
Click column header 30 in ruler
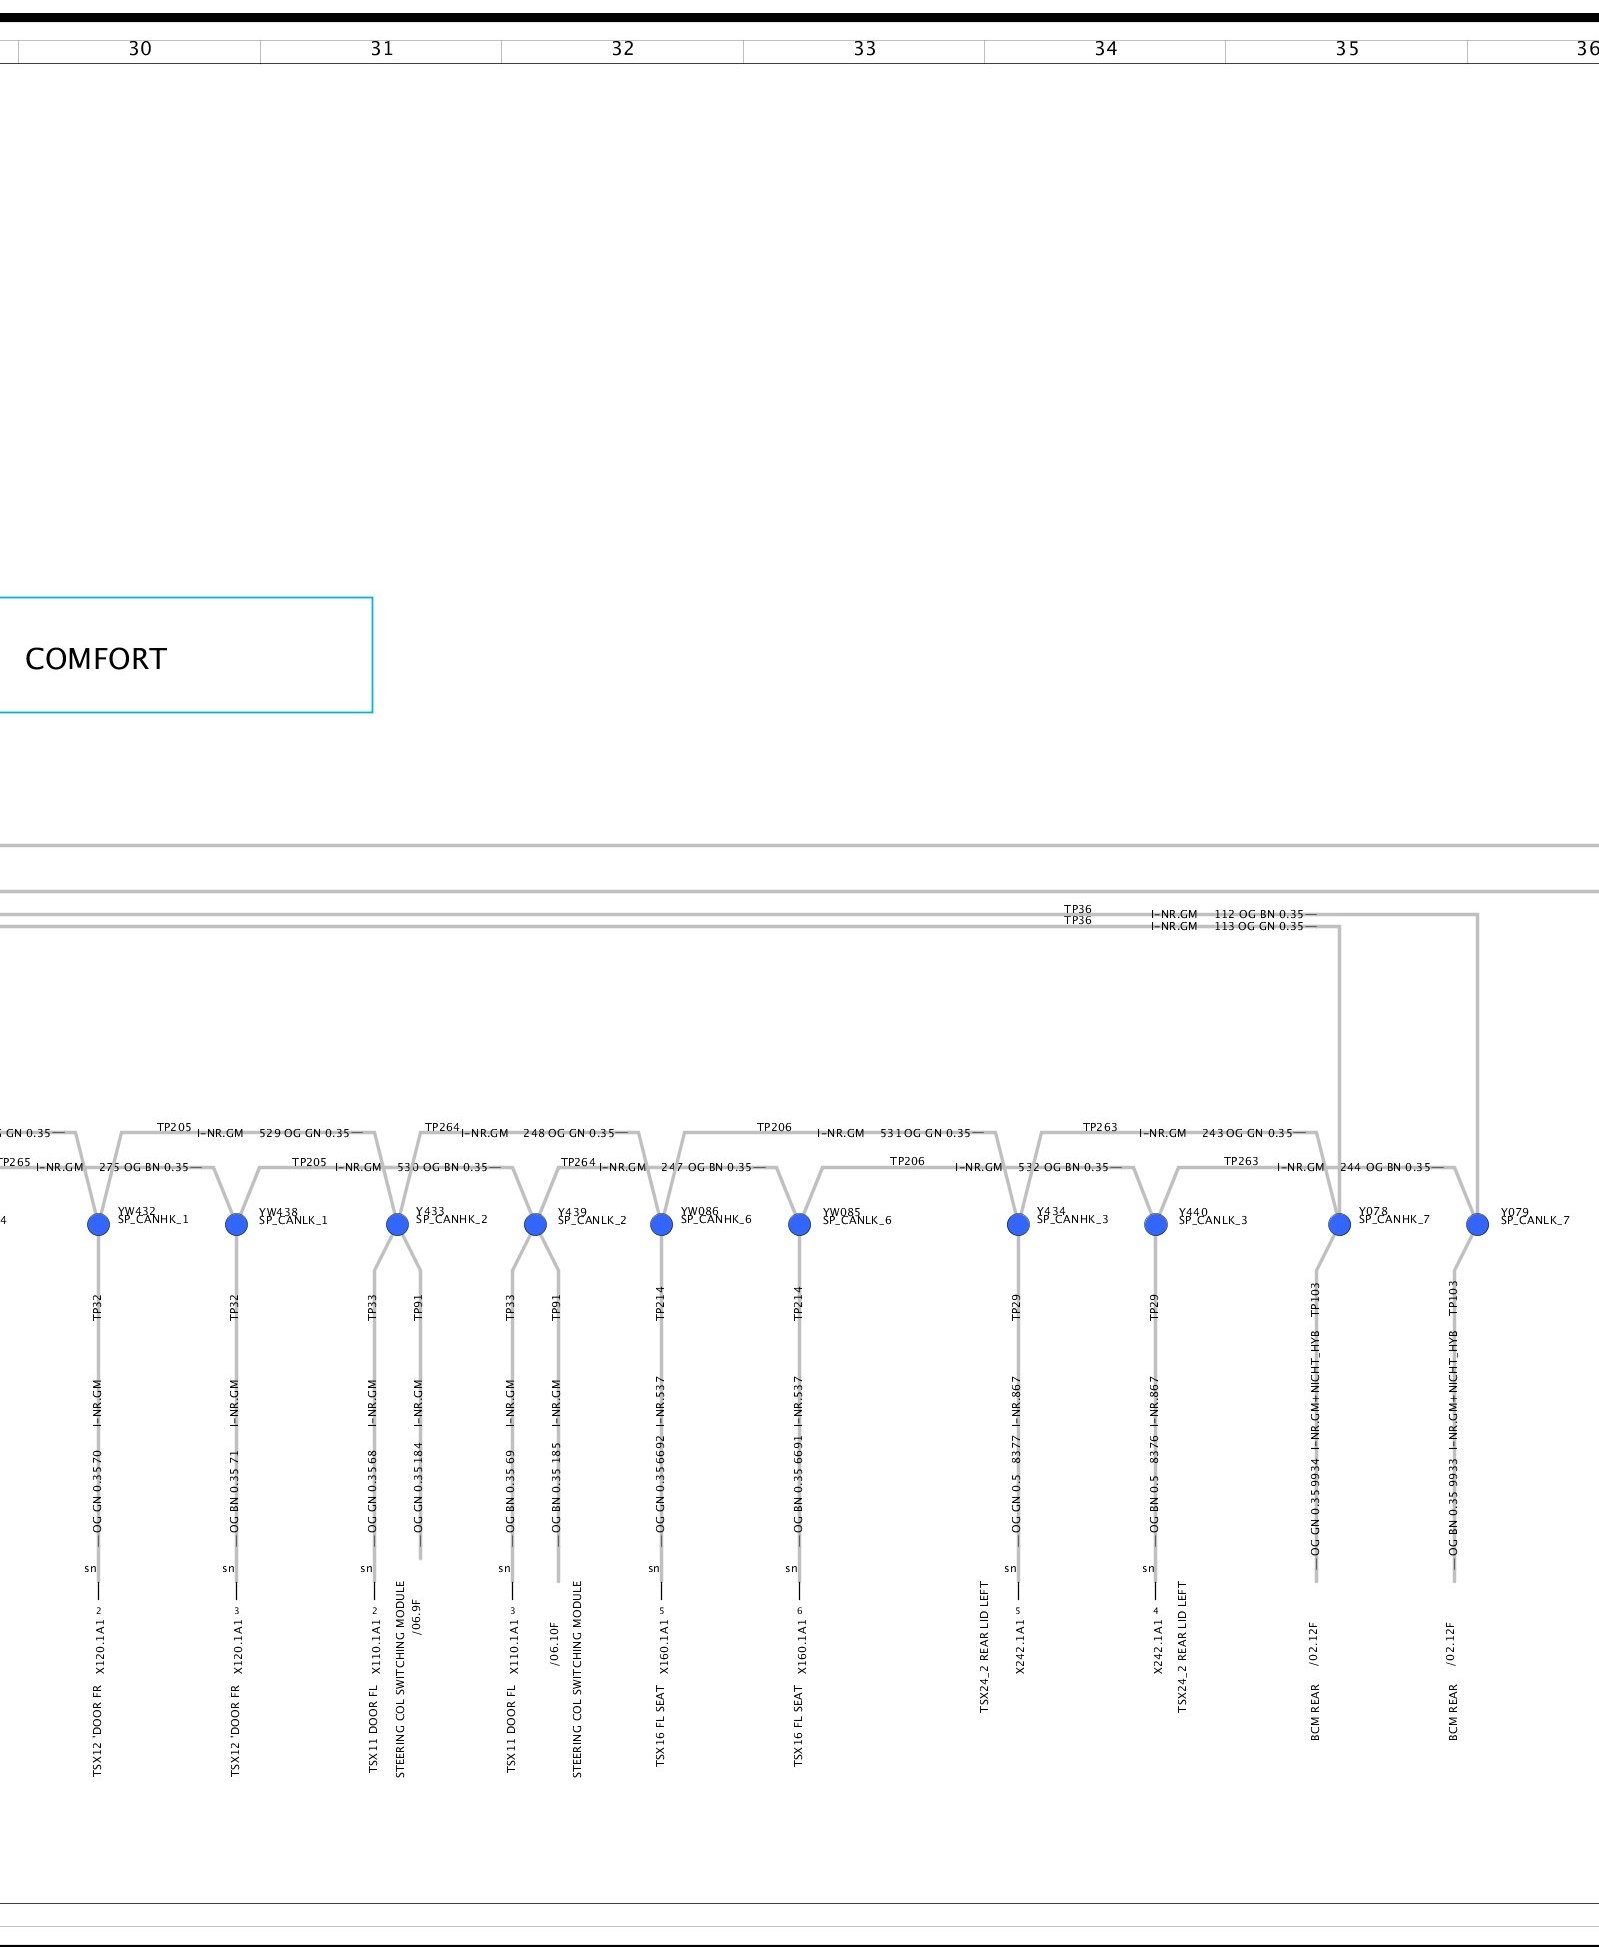click(x=140, y=49)
